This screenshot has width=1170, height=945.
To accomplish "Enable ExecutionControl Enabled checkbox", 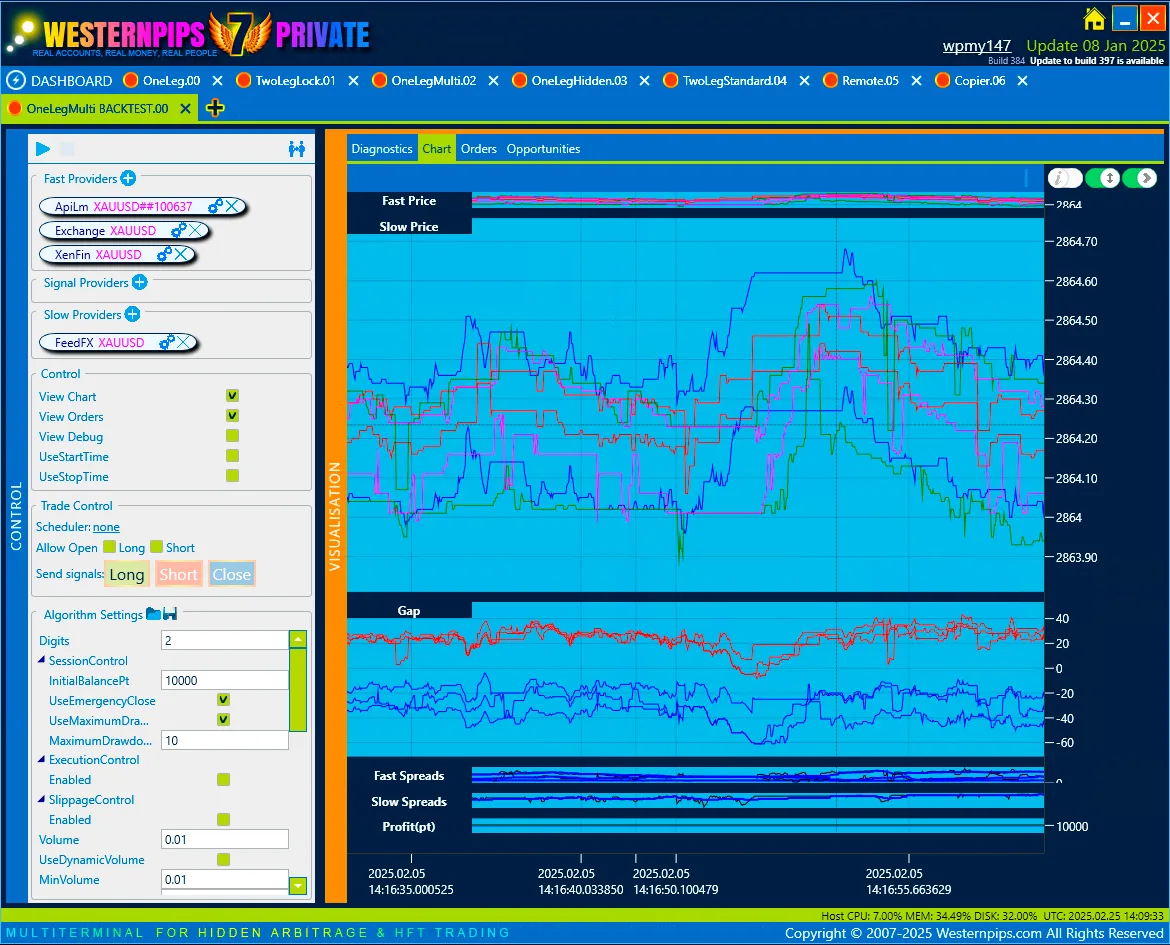I will coord(223,779).
